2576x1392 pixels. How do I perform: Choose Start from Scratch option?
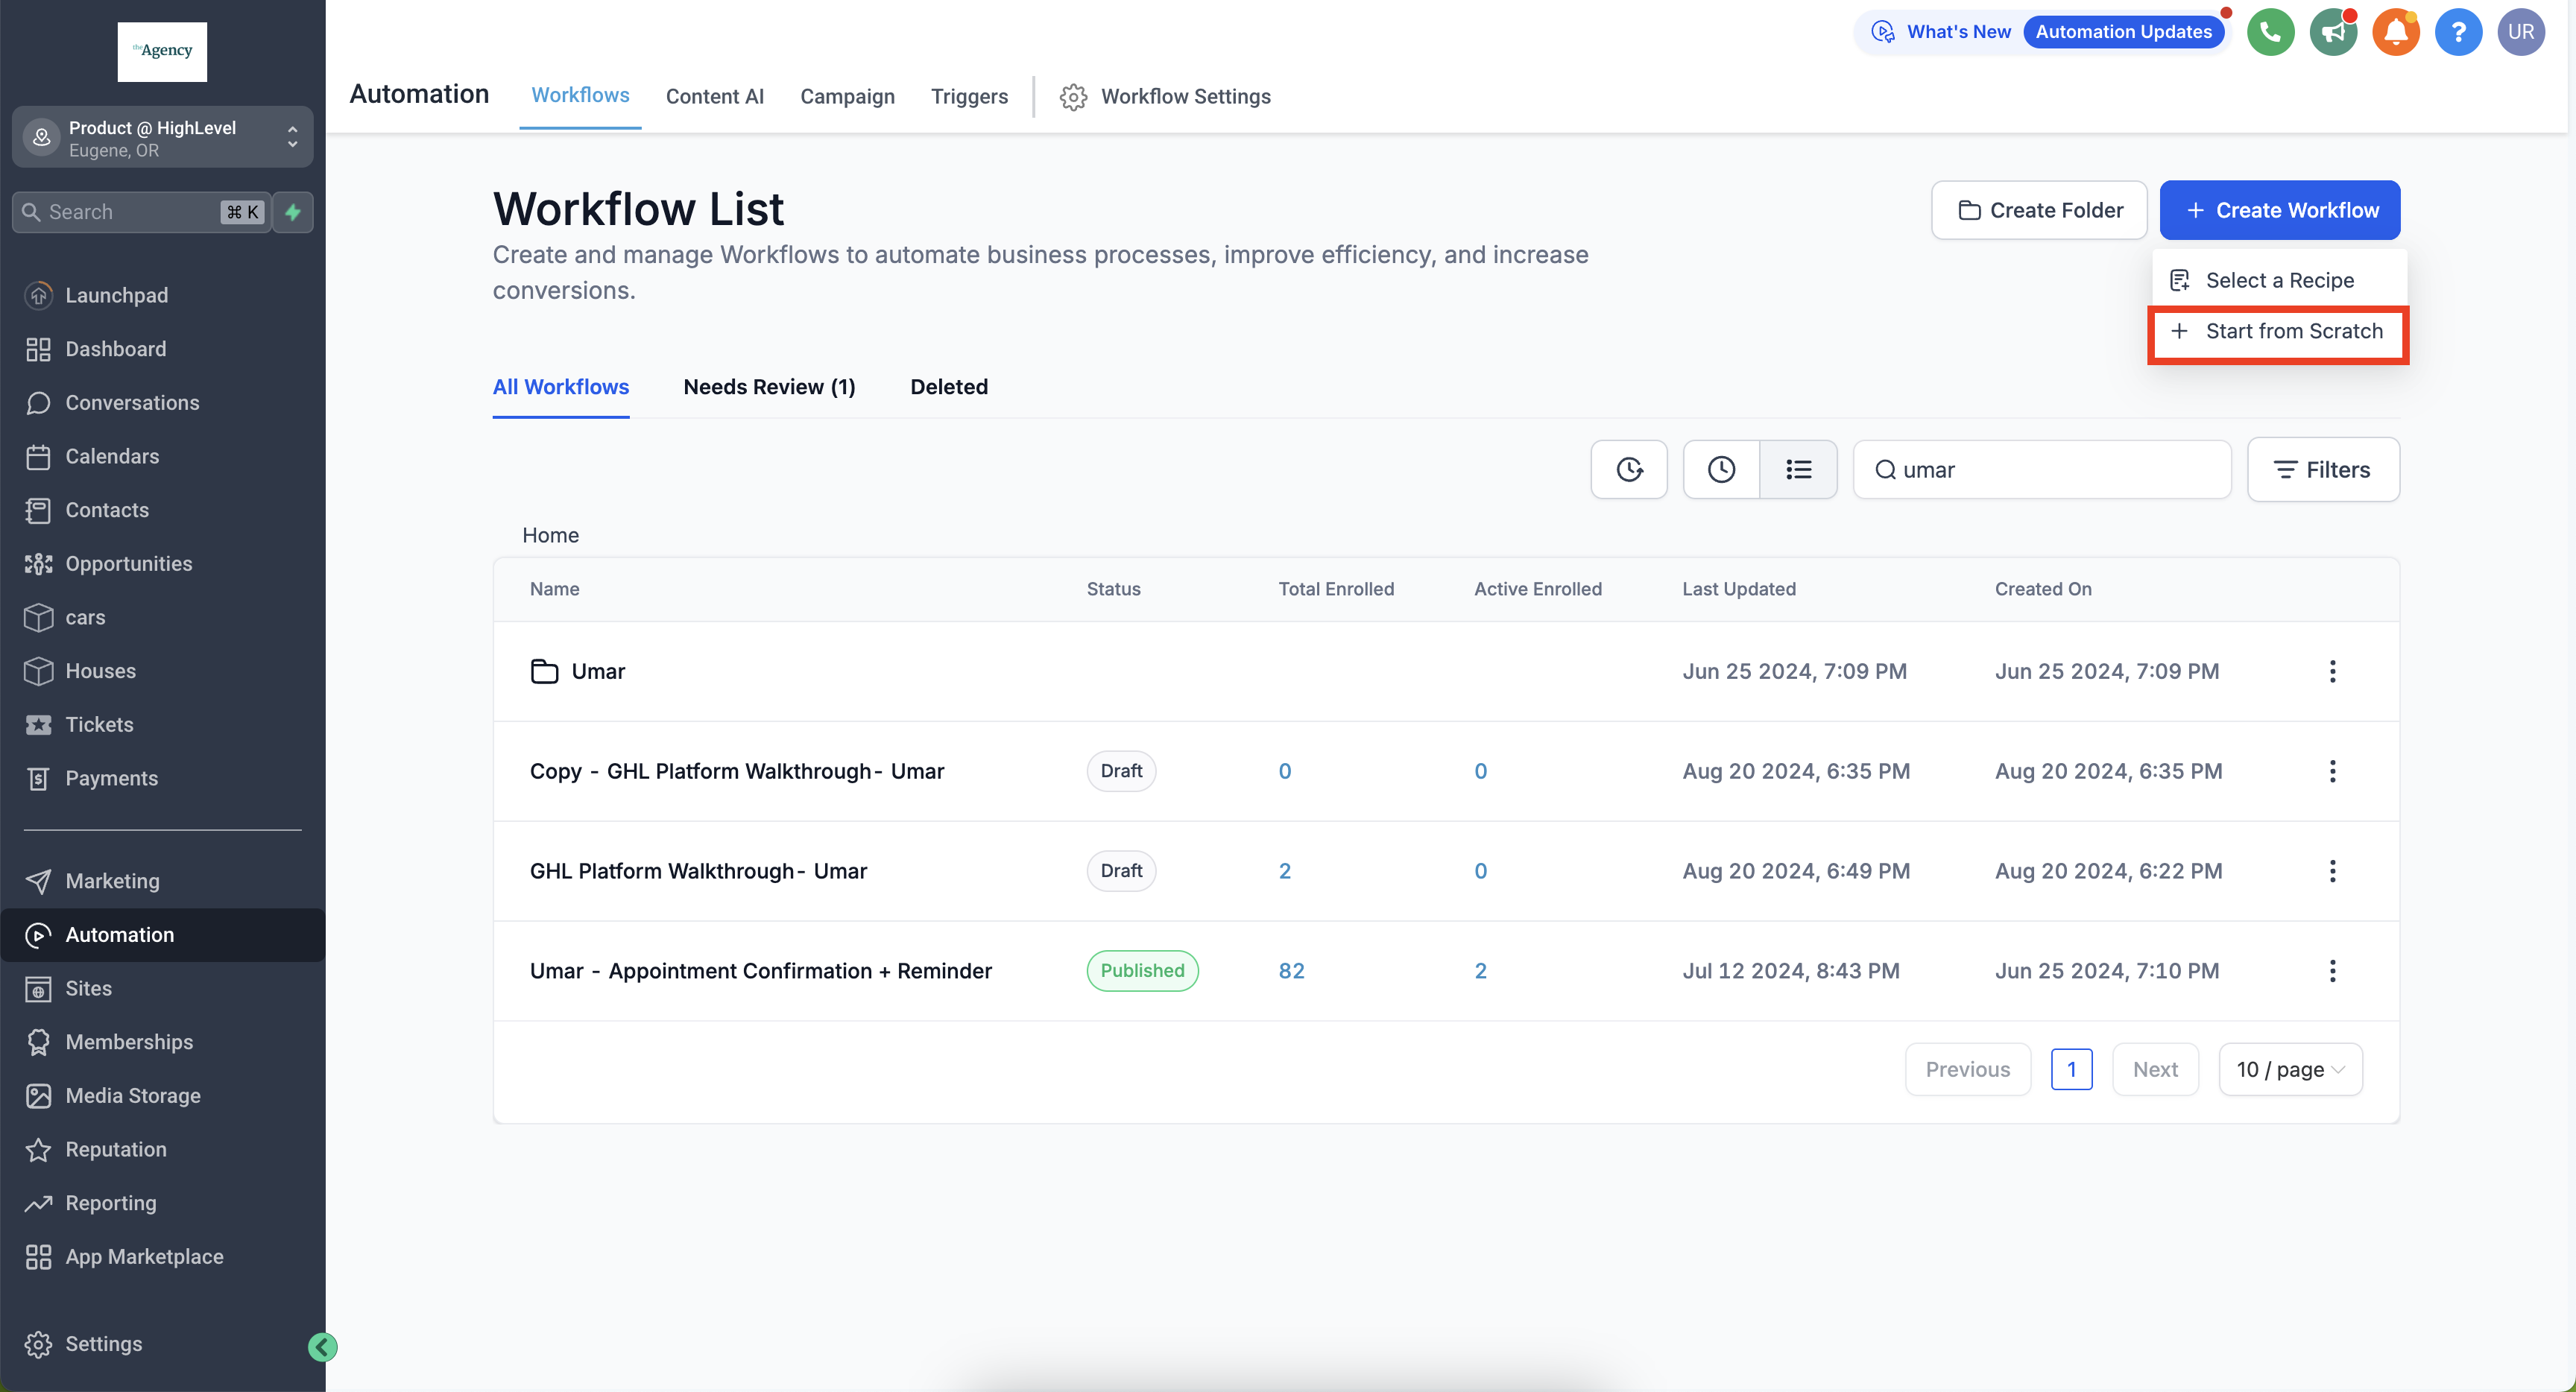tap(2279, 331)
